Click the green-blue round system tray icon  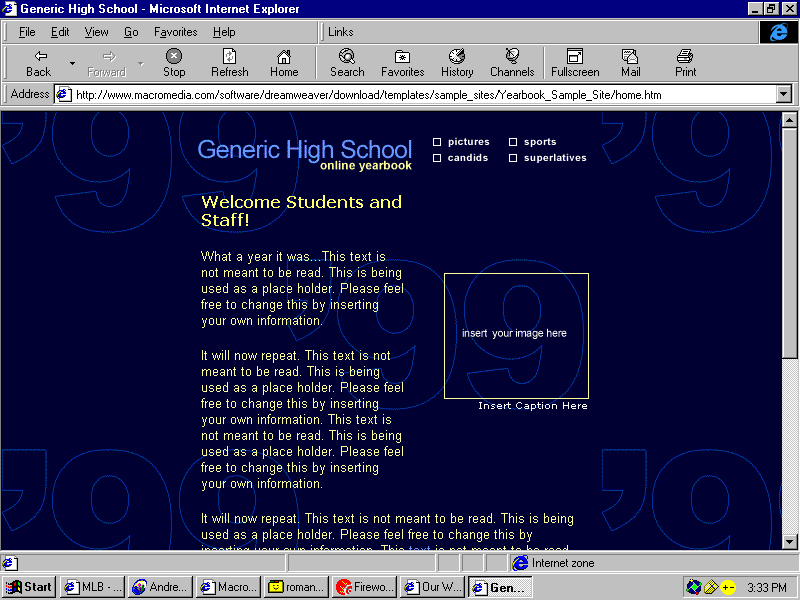pos(693,587)
